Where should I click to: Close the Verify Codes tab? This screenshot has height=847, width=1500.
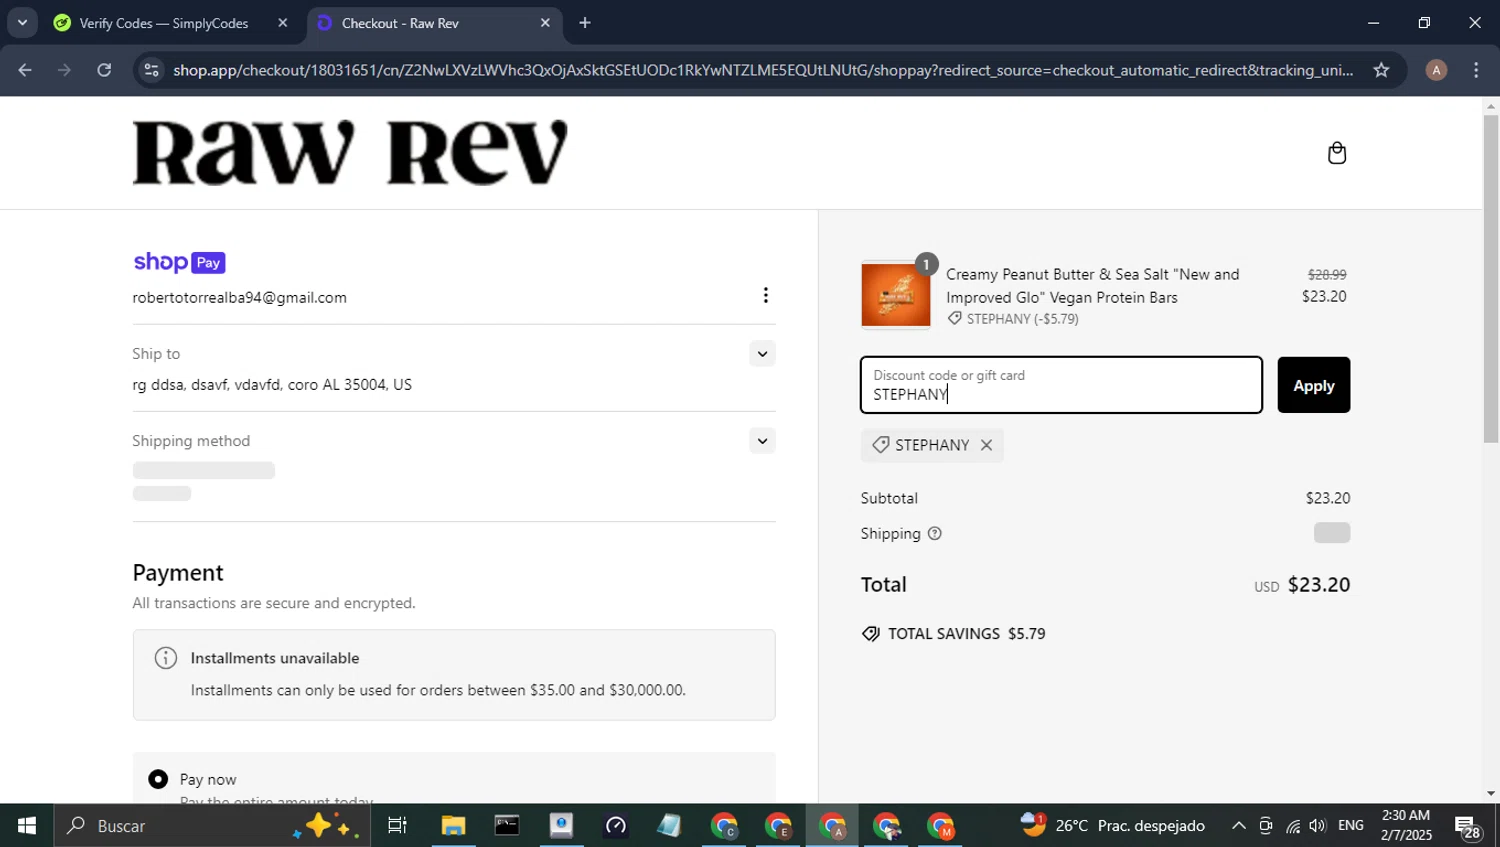282,23
